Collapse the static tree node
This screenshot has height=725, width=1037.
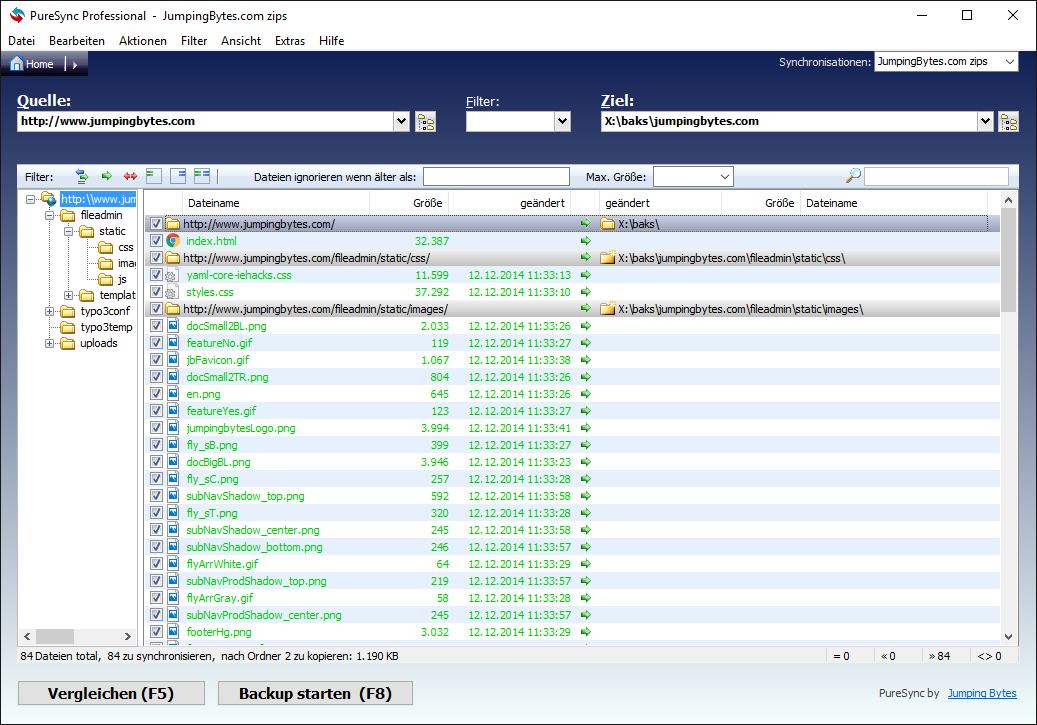[69, 232]
